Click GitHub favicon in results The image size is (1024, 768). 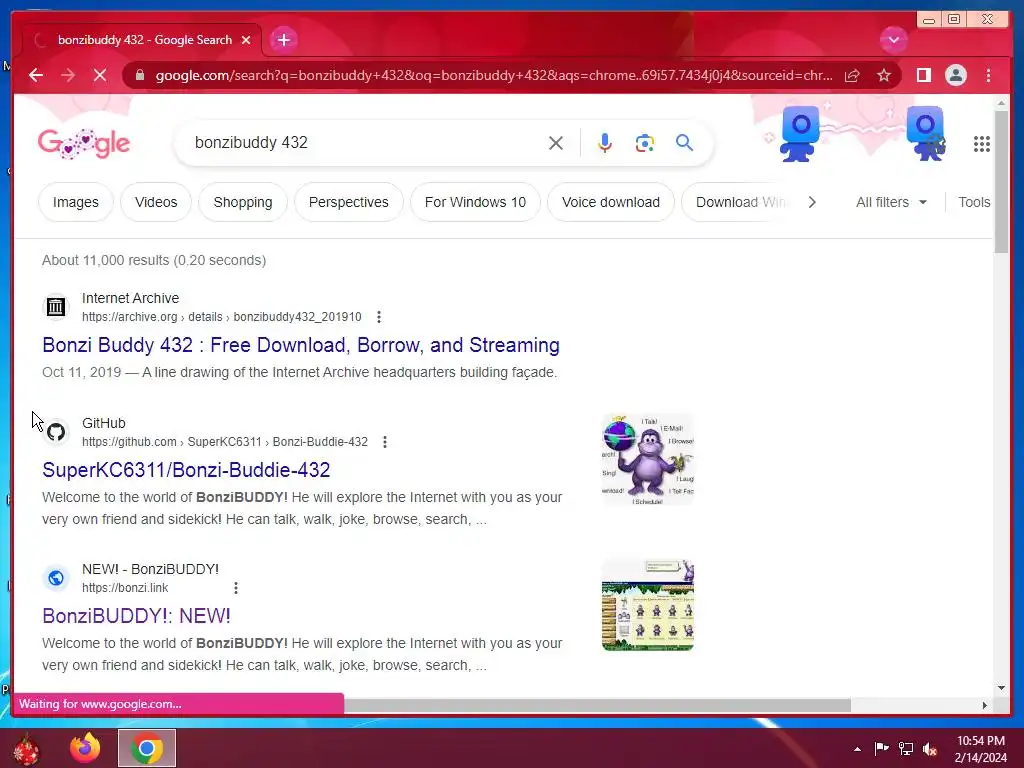(56, 432)
